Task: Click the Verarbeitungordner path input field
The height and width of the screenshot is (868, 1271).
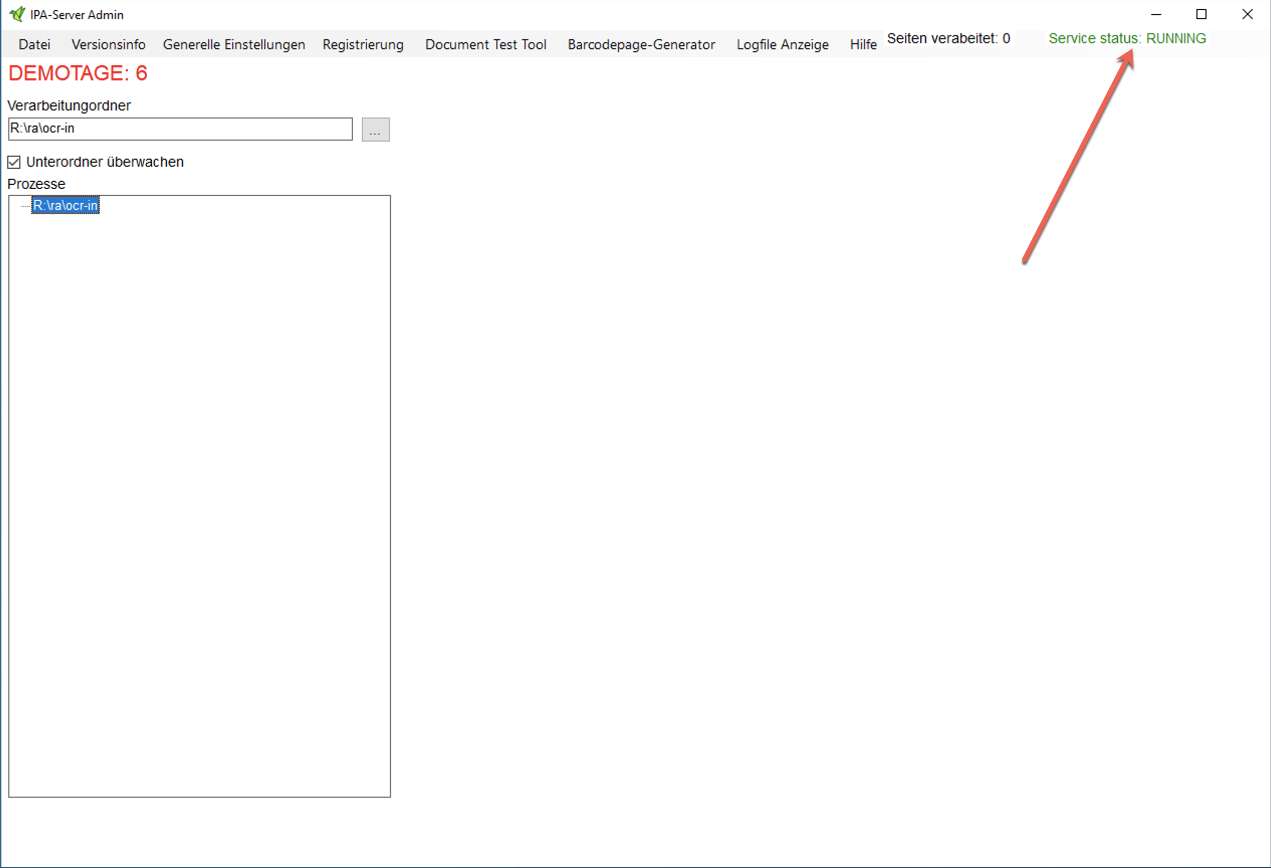Action: [180, 129]
